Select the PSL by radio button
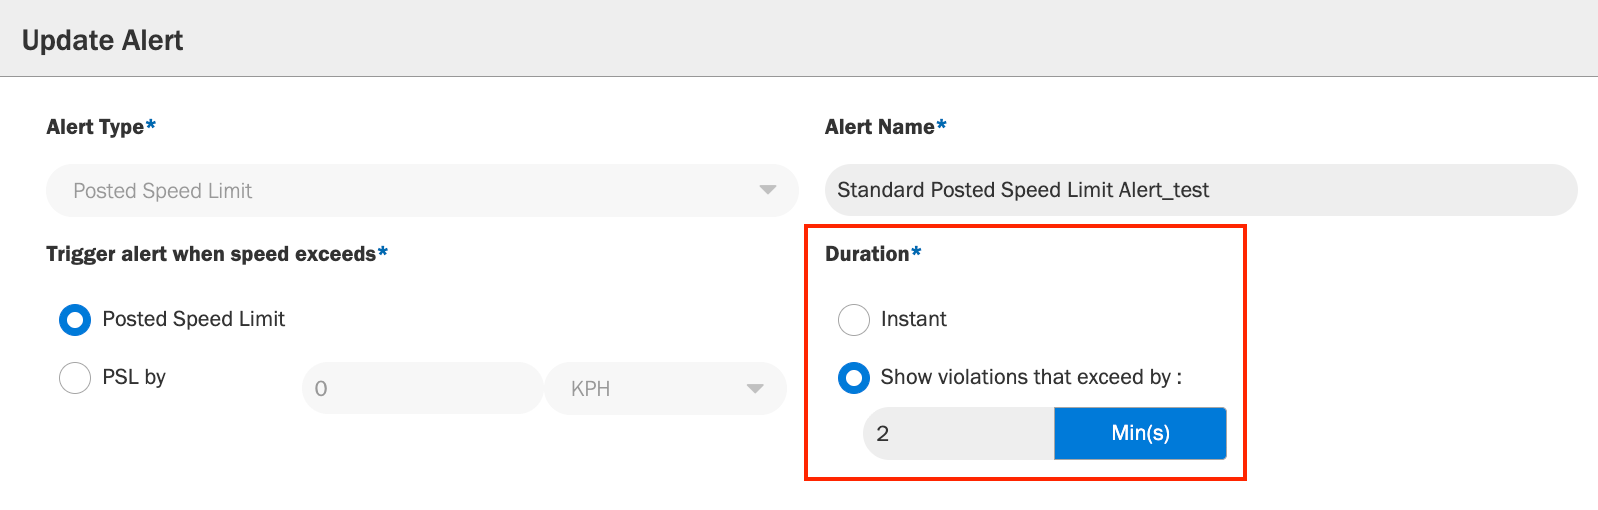Viewport: 1598px width, 510px height. (x=75, y=378)
